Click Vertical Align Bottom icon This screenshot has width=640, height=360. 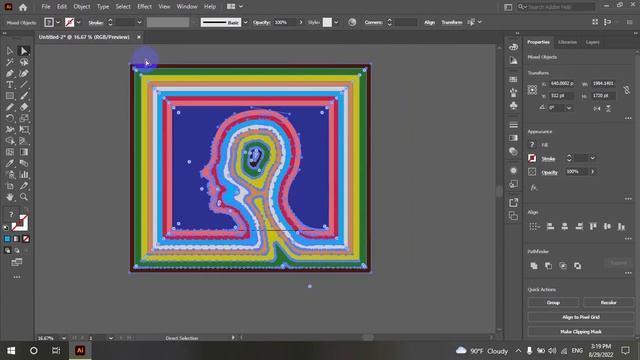pos(621,227)
